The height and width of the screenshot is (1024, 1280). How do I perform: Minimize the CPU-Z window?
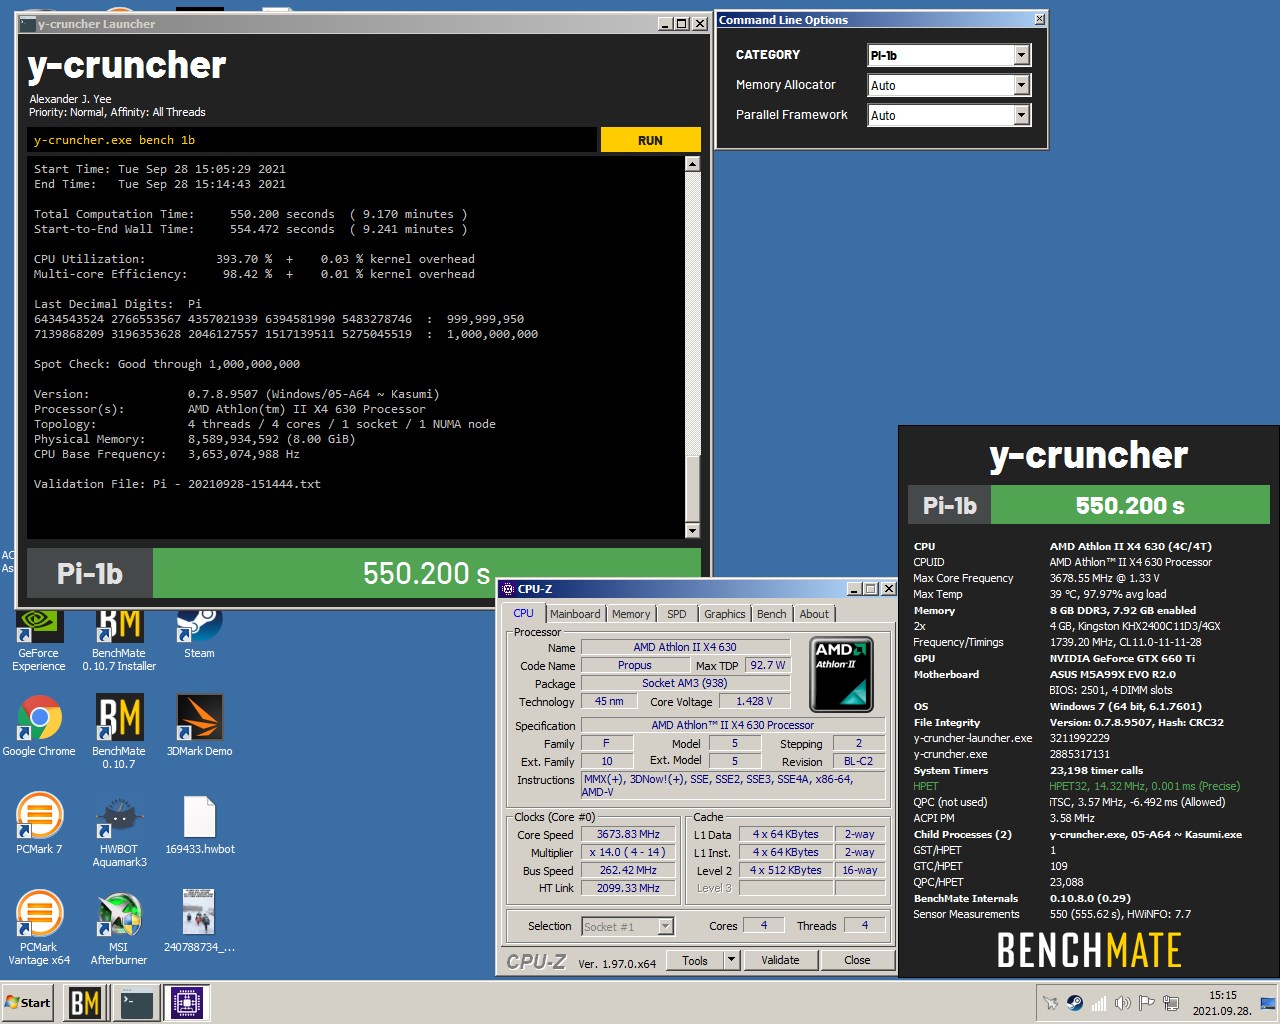click(x=854, y=589)
